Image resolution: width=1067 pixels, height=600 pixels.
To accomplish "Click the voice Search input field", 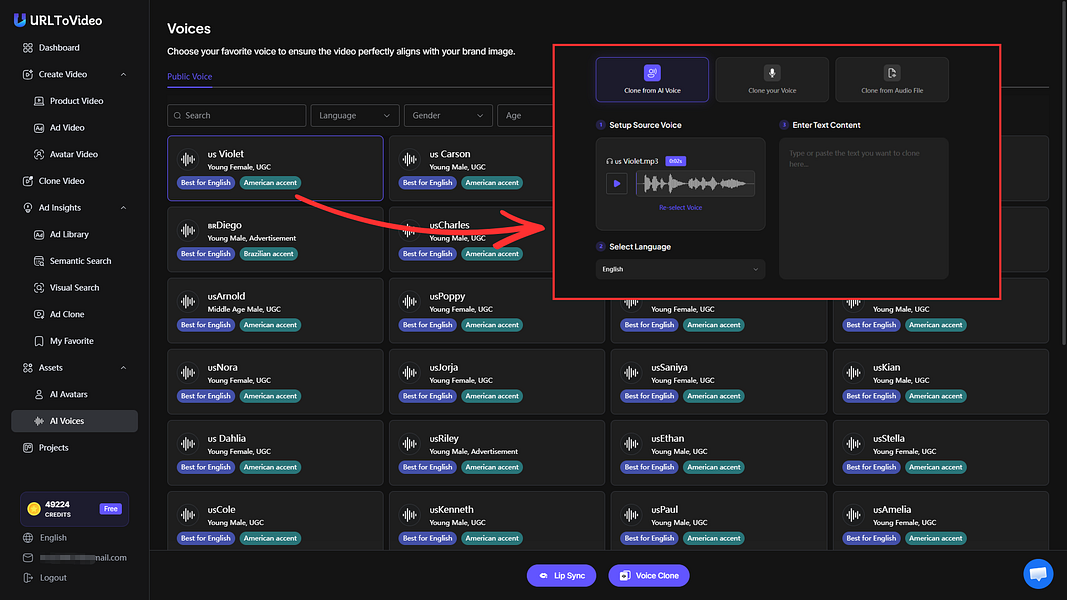I will click(237, 116).
